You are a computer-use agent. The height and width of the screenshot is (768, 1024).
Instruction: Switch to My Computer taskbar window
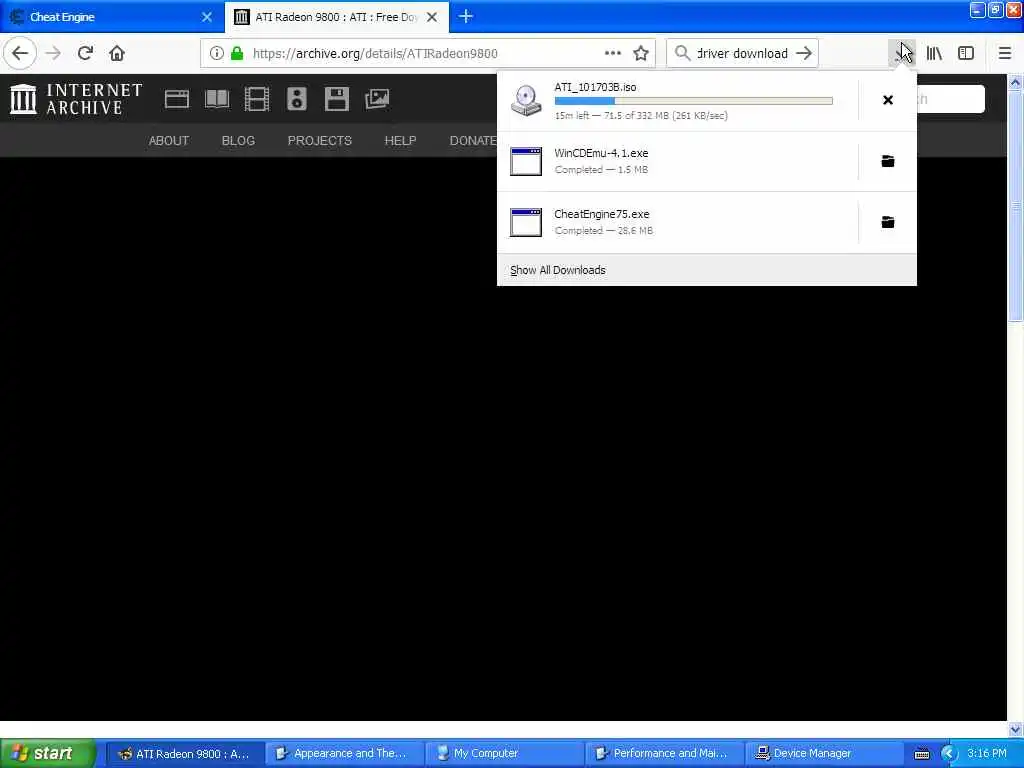[504, 754]
